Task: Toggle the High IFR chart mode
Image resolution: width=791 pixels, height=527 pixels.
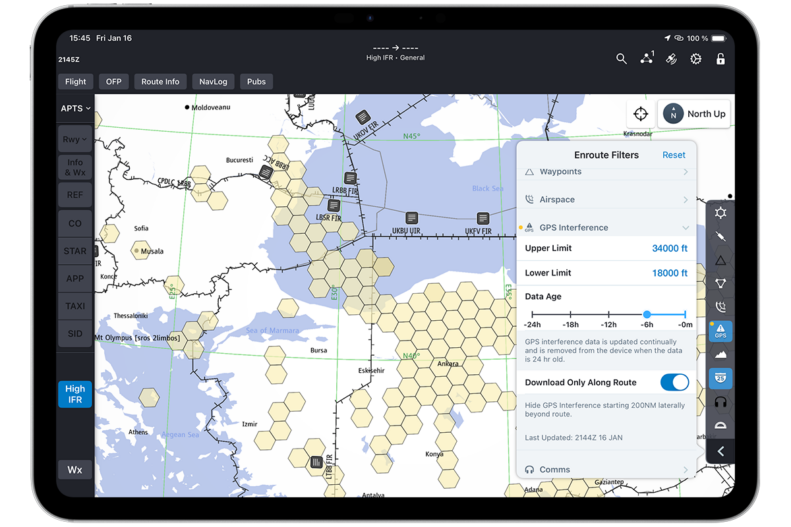Action: (x=75, y=394)
